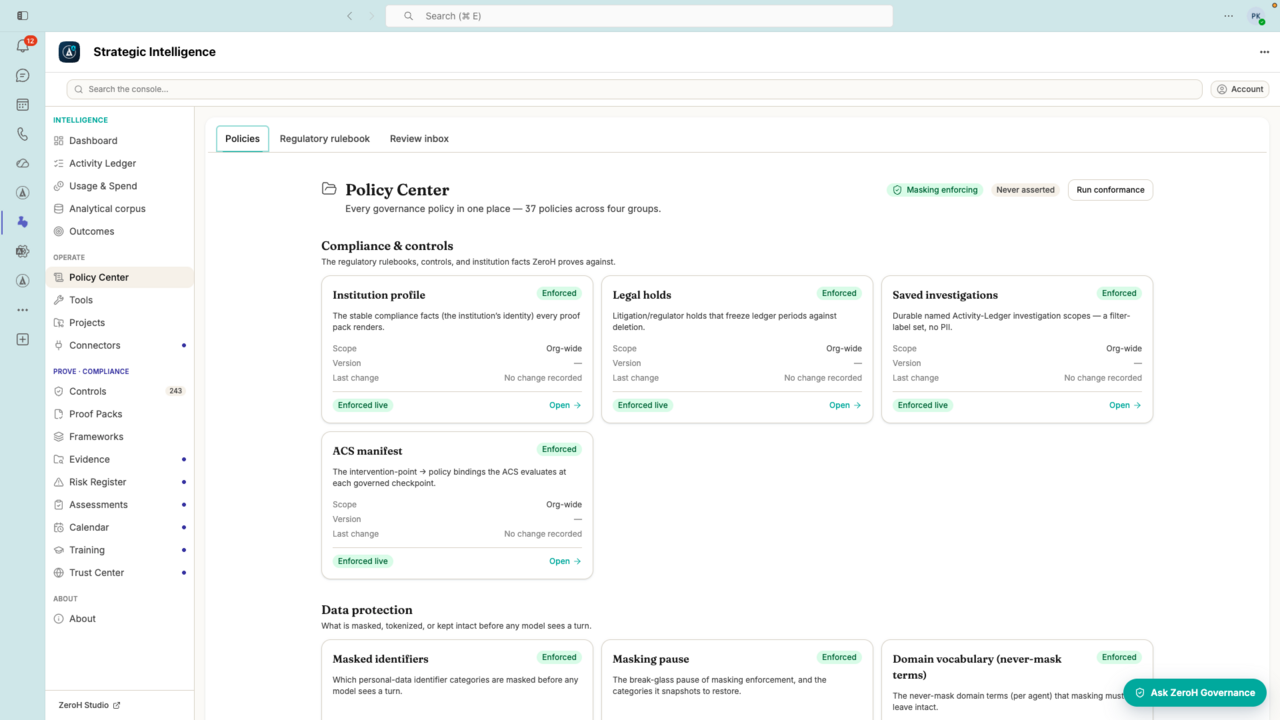Open Tools in sidebar
Screen dimensions: 1280x720
point(120,300)
